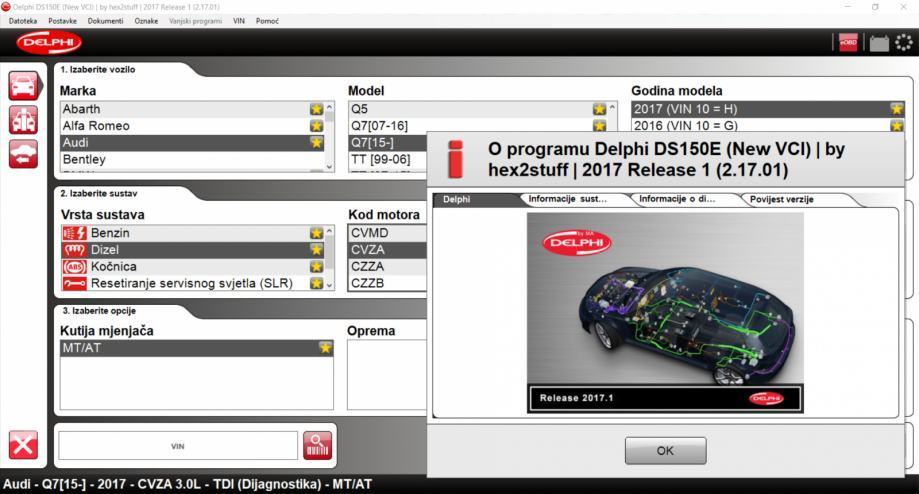Viewport: 919px width, 494px height.
Task: Select TT [99-06] in Model list
Action: (388, 159)
